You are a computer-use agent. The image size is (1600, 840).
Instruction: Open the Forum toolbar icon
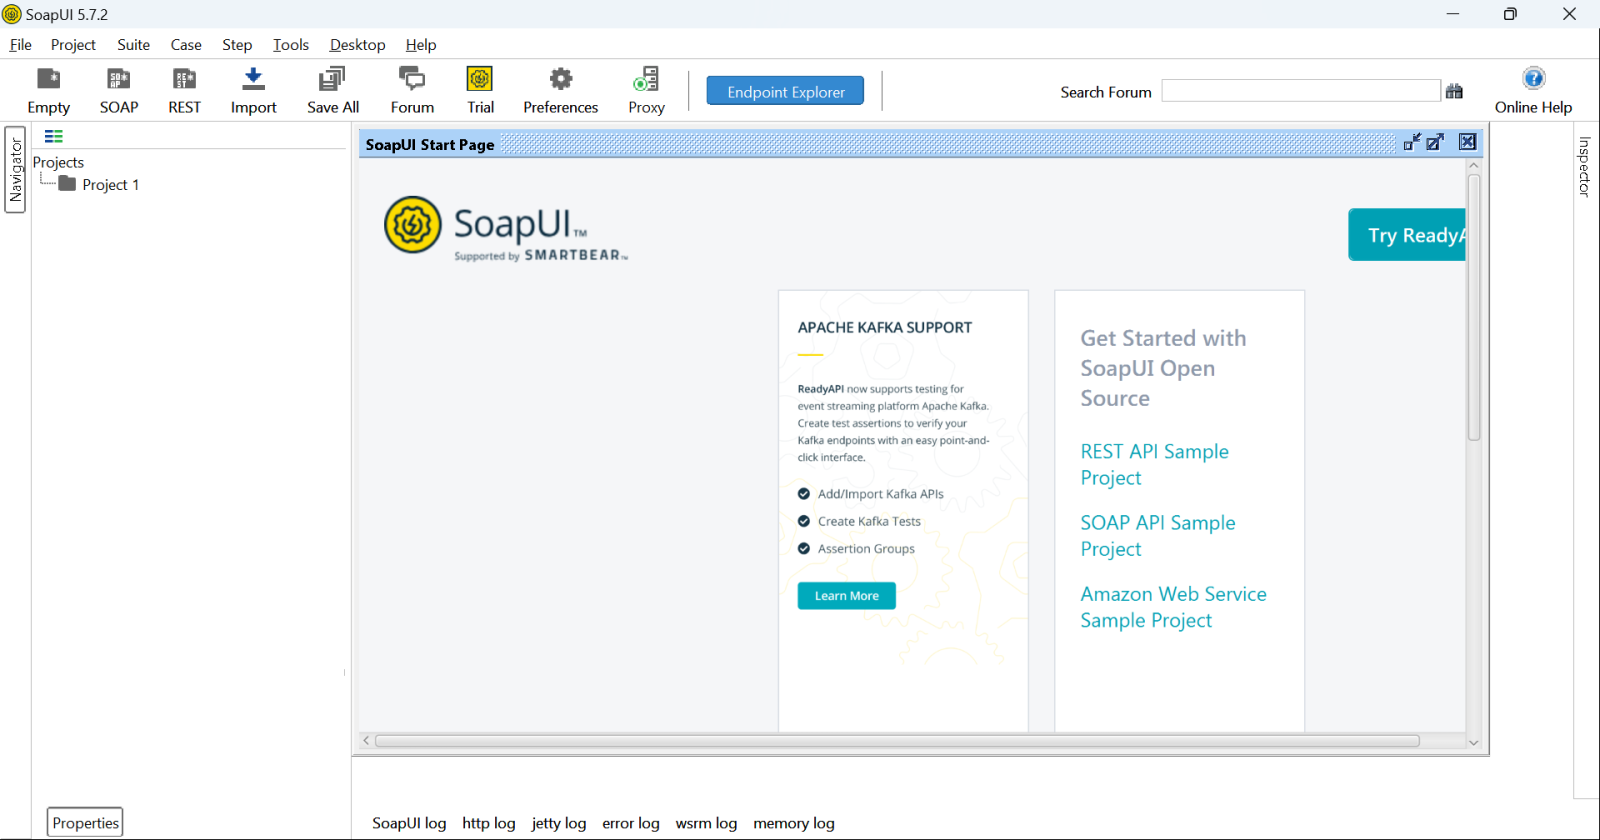pos(412,80)
